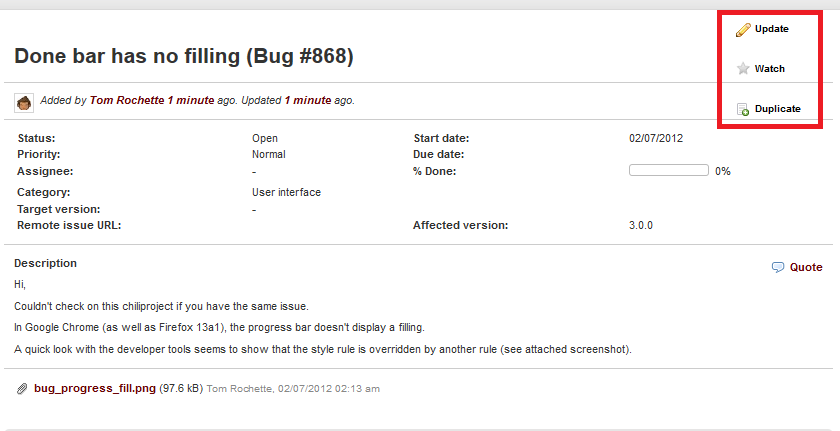840x431 pixels.
Task: Click the % Done progress bar
Action: 669,170
